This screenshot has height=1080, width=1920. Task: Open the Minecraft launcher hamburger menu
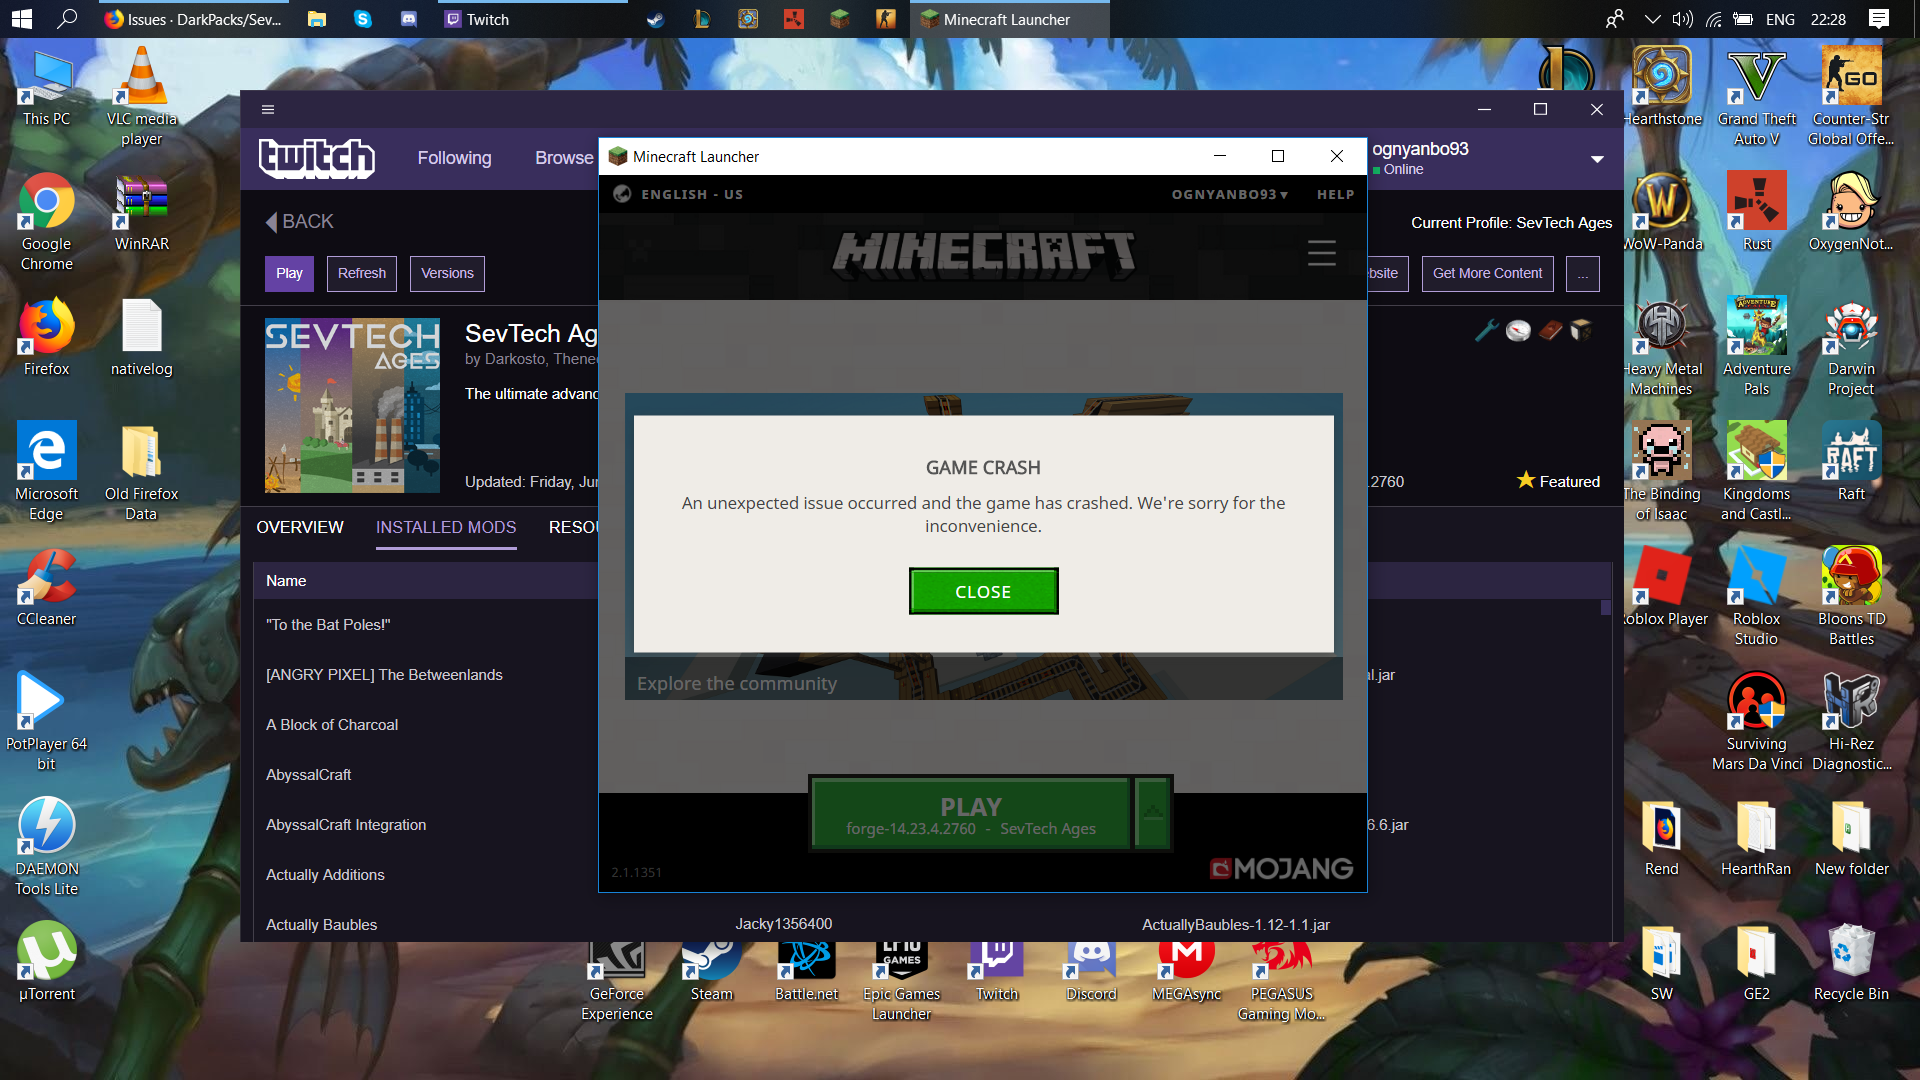1321,253
